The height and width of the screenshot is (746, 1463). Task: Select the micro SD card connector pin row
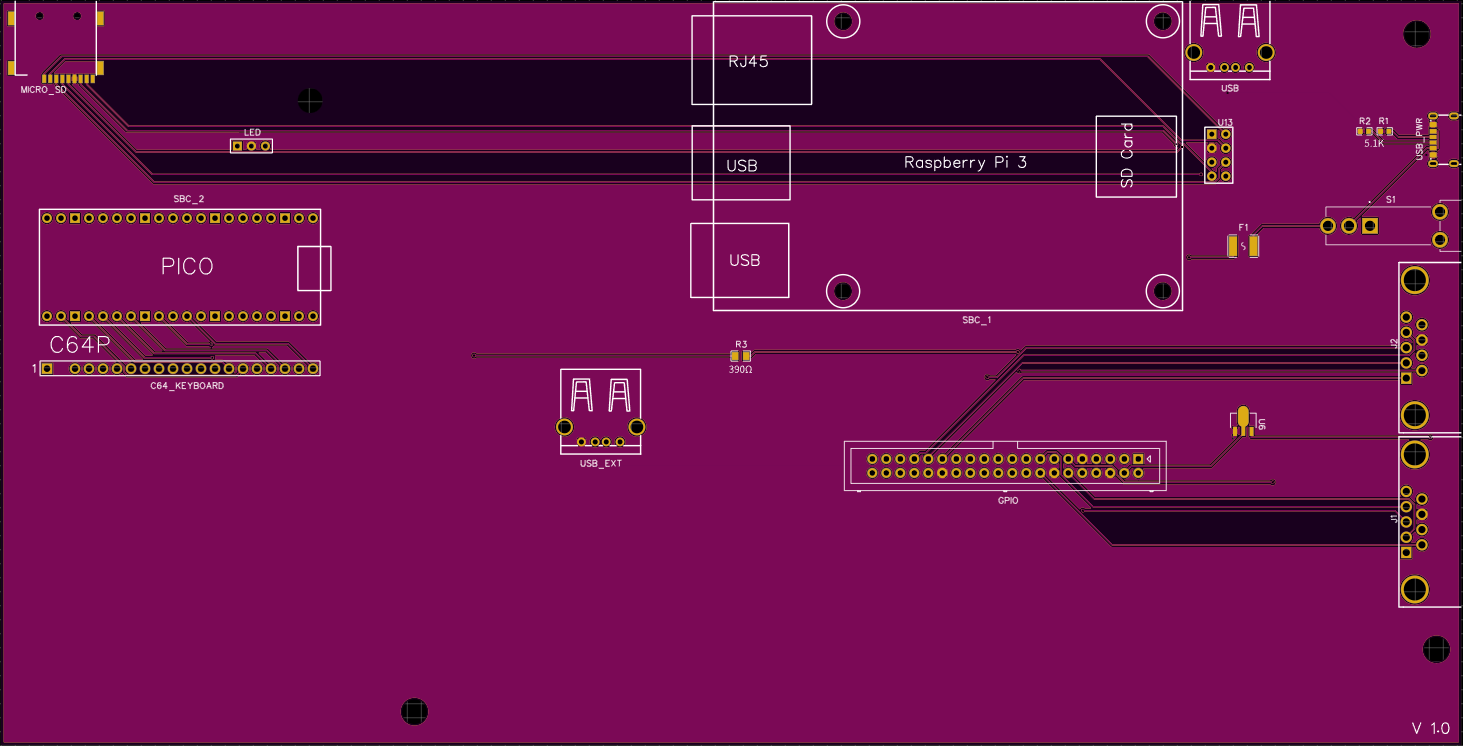(68, 78)
